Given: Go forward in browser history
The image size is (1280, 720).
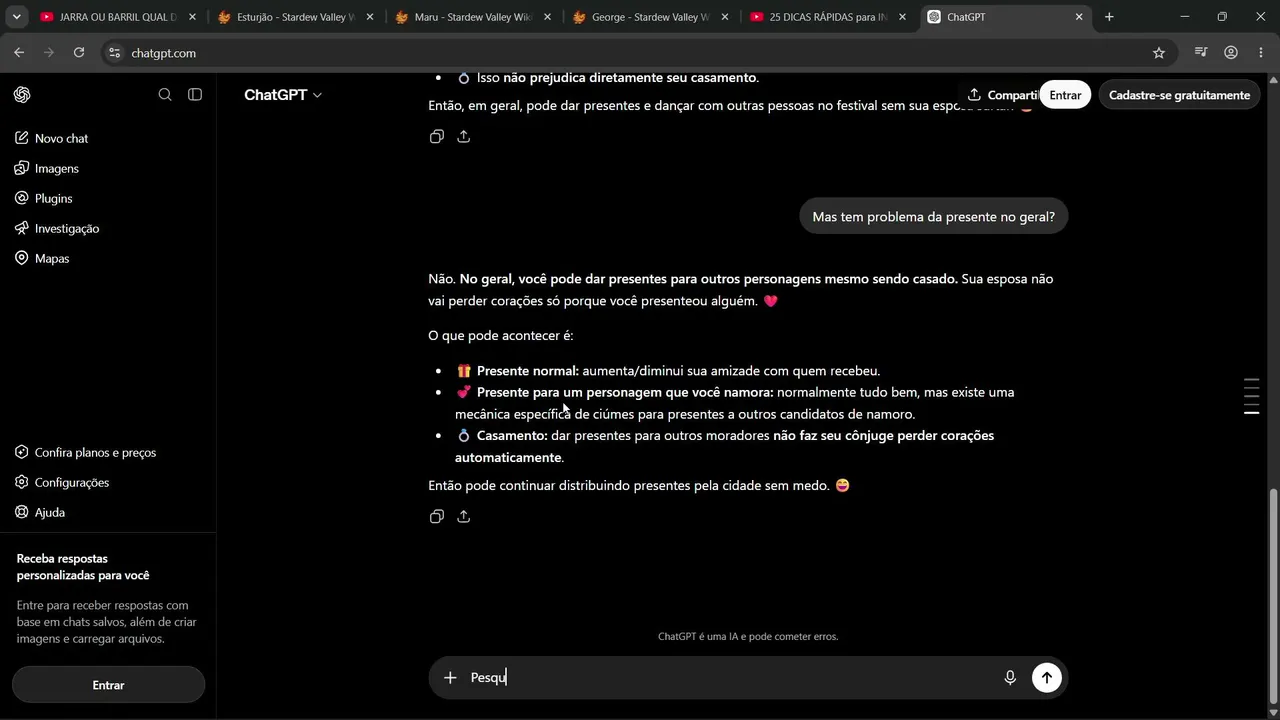Looking at the screenshot, I should point(49,53).
